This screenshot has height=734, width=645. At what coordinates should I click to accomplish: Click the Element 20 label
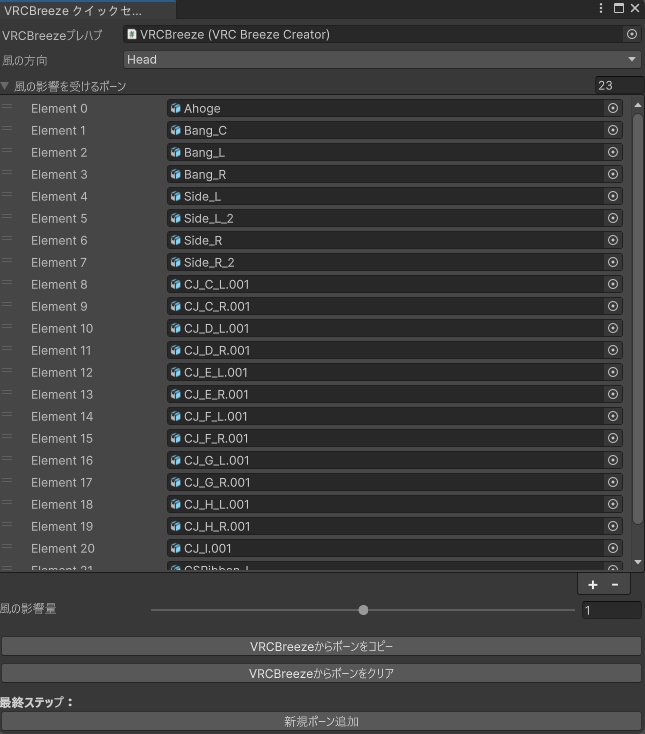[x=63, y=548]
